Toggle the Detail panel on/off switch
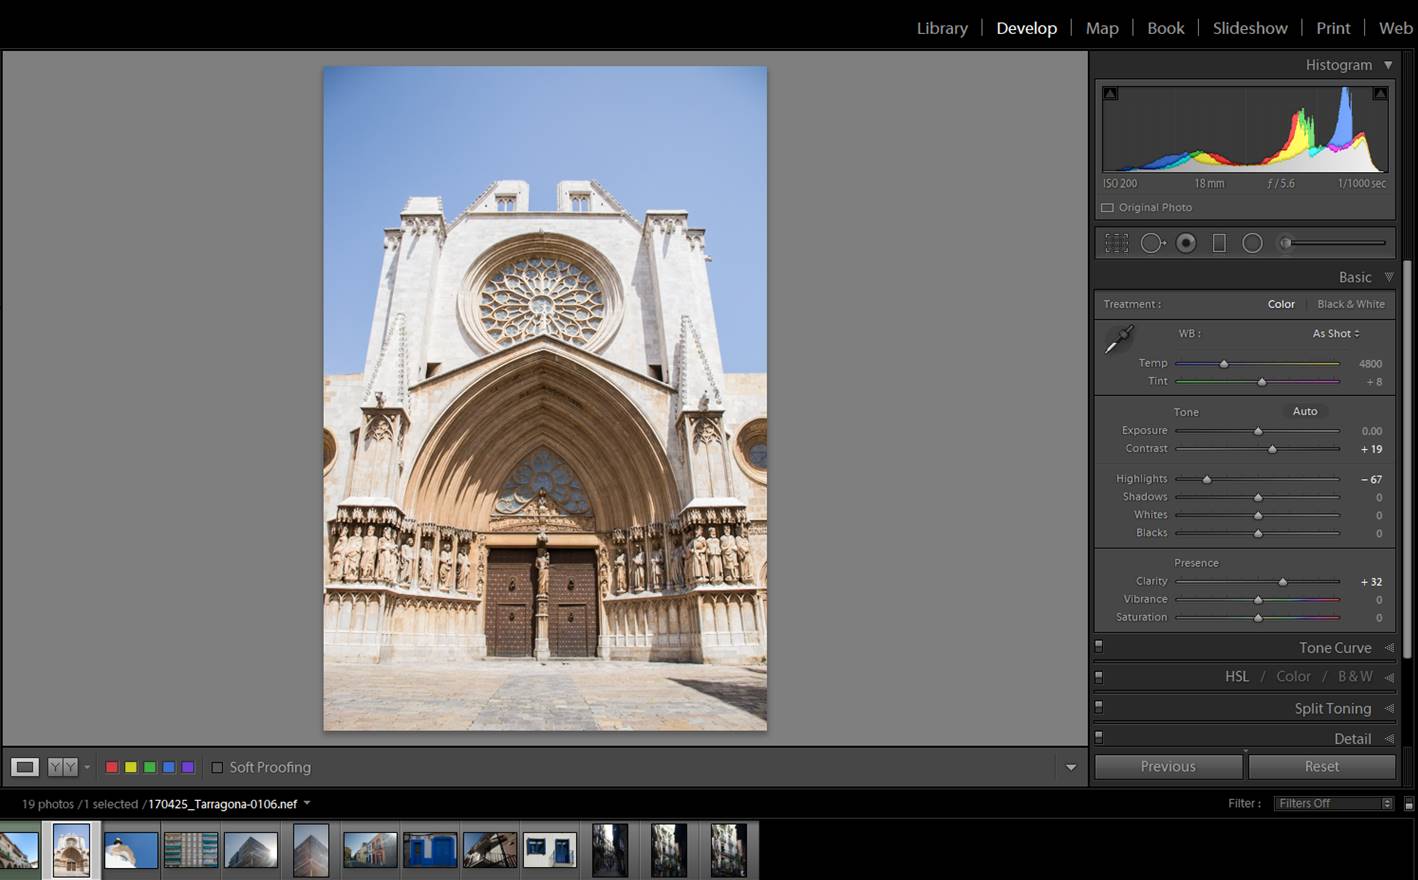Viewport: 1418px width, 880px height. coord(1098,737)
